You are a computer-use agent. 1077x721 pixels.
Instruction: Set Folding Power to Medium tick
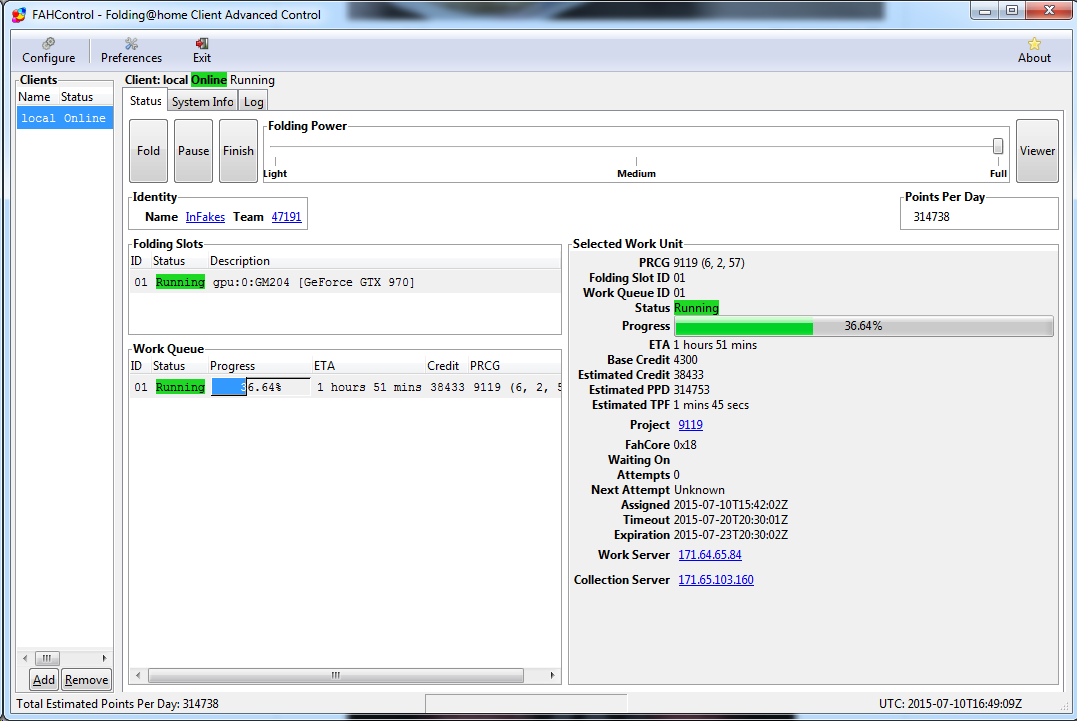tap(636, 161)
